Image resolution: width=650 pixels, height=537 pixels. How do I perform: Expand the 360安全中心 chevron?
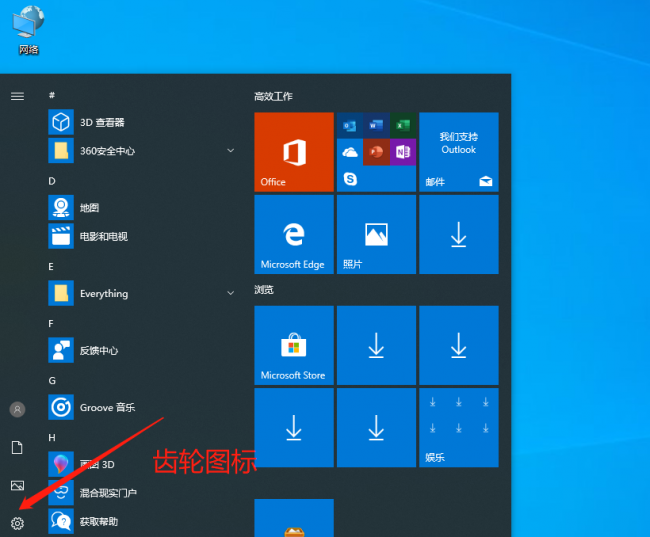coord(230,151)
